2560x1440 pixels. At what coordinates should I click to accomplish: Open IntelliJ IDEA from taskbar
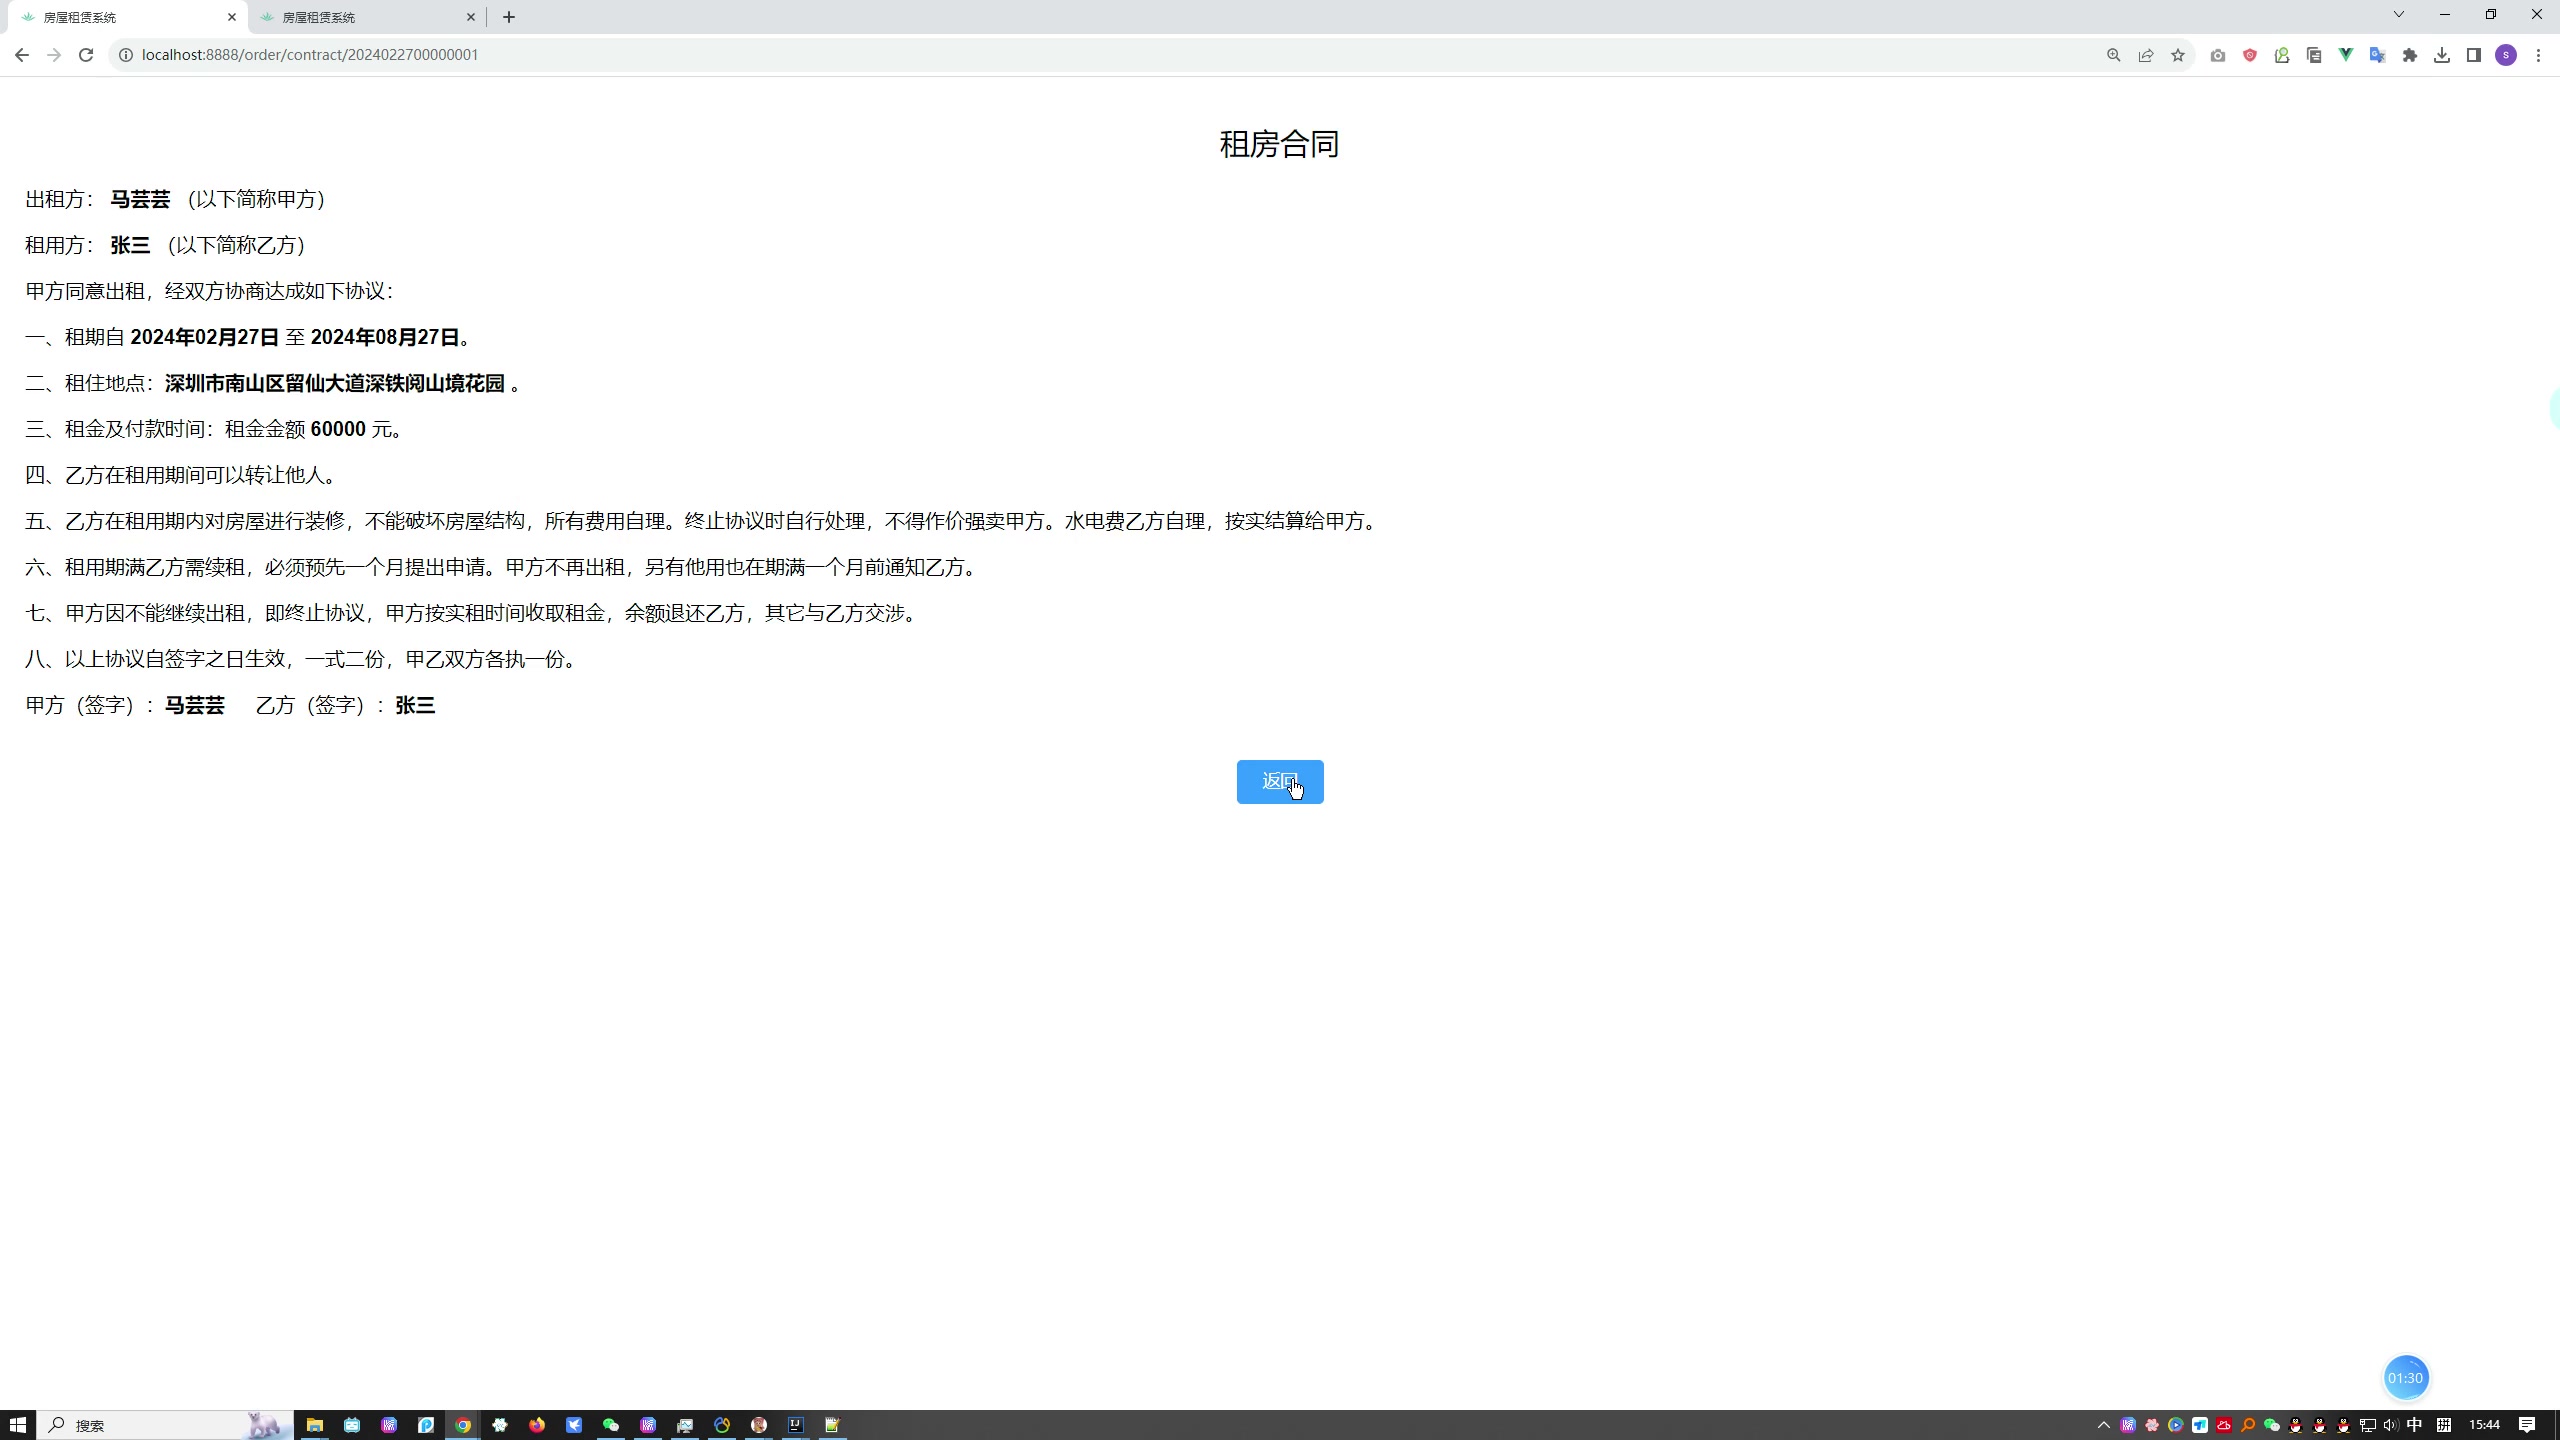click(x=796, y=1425)
